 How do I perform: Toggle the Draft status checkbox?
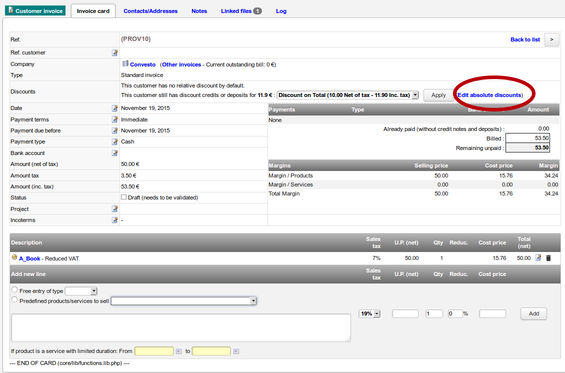coord(124,197)
